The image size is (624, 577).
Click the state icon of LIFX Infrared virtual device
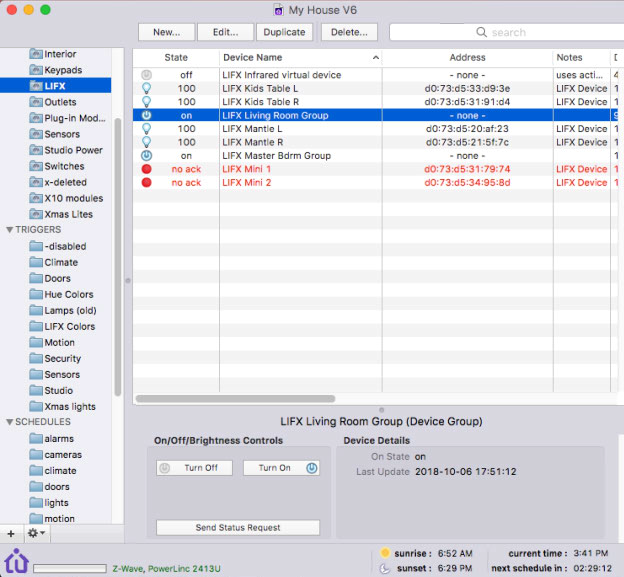click(x=146, y=75)
